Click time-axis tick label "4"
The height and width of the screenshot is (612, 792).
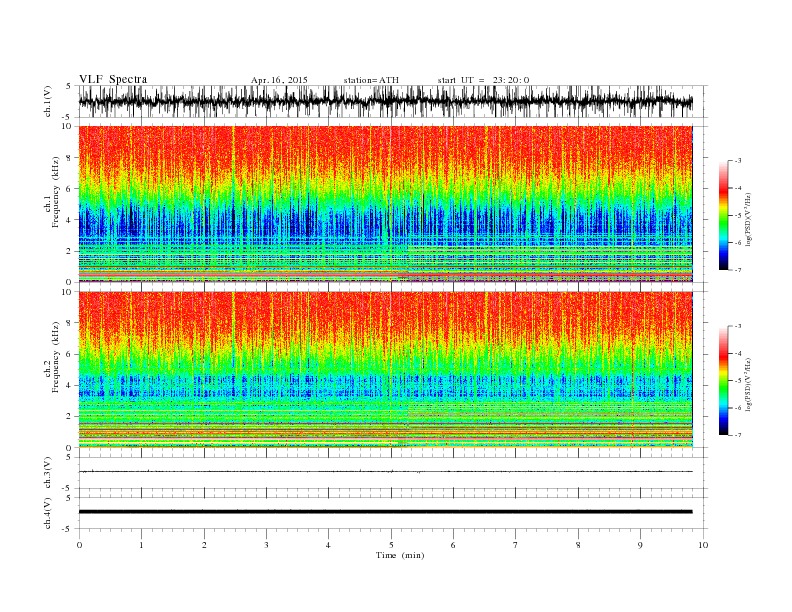coord(329,545)
